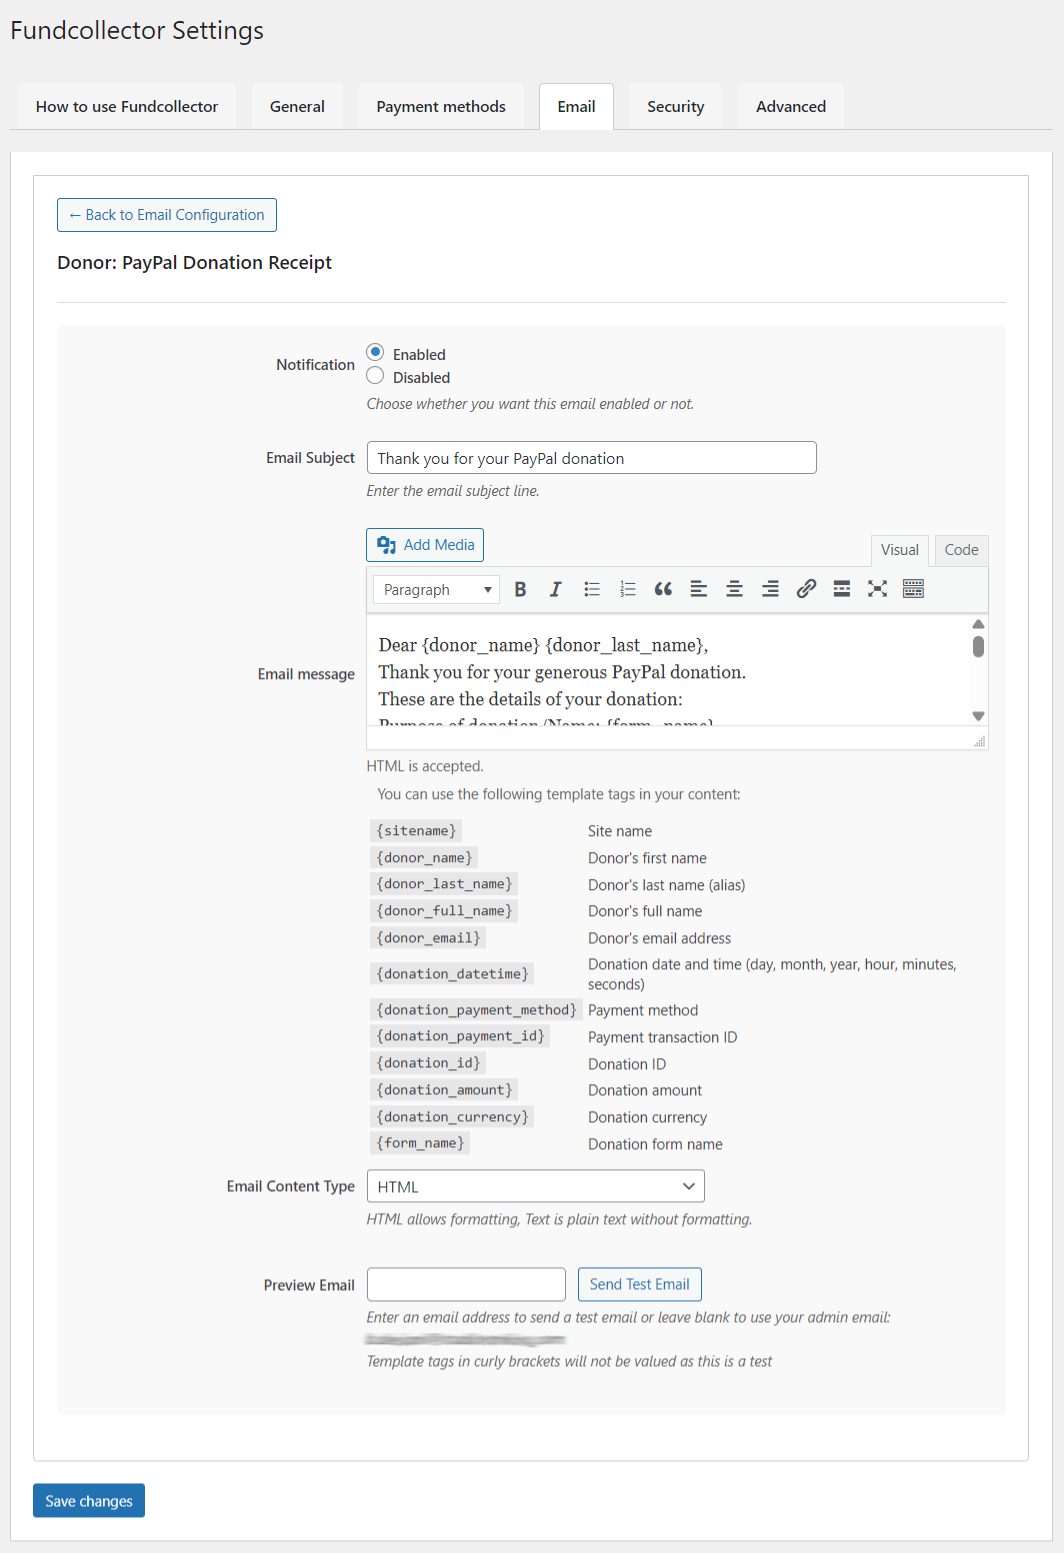This screenshot has height=1553, width=1064.
Task: Enable the donation receipt notification
Action: click(x=375, y=352)
